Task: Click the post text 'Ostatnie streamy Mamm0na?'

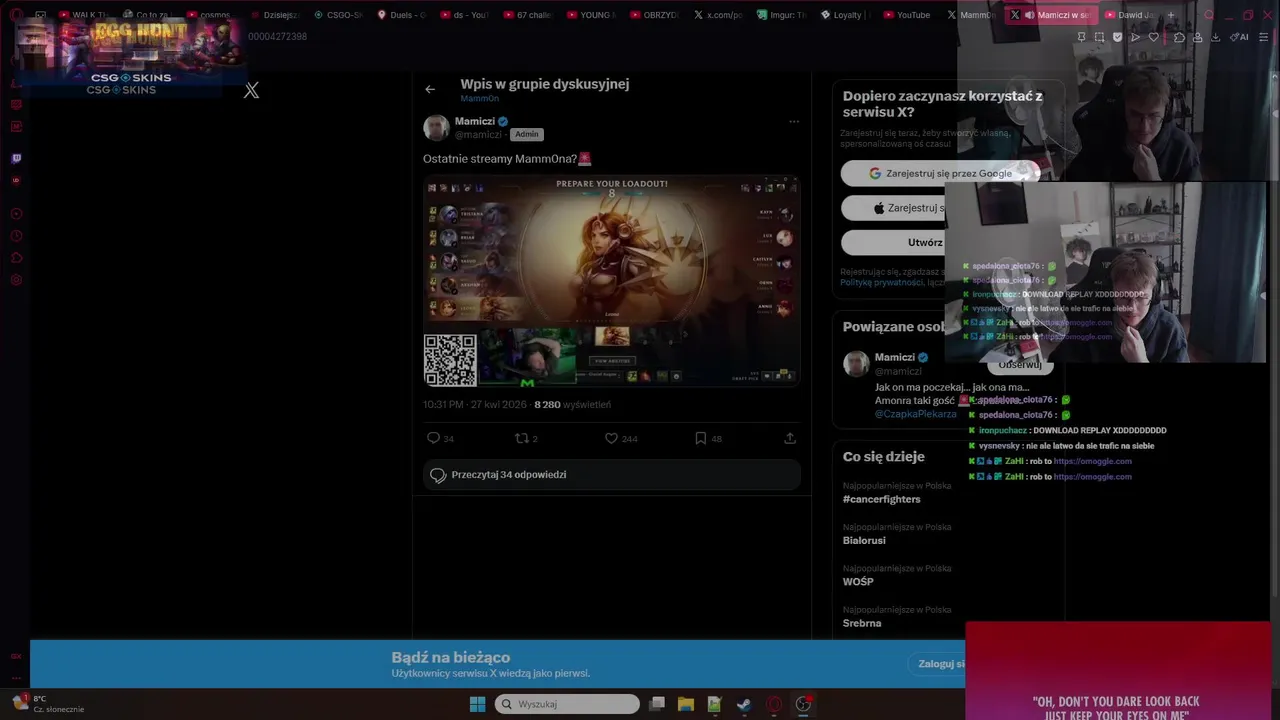Action: point(501,159)
